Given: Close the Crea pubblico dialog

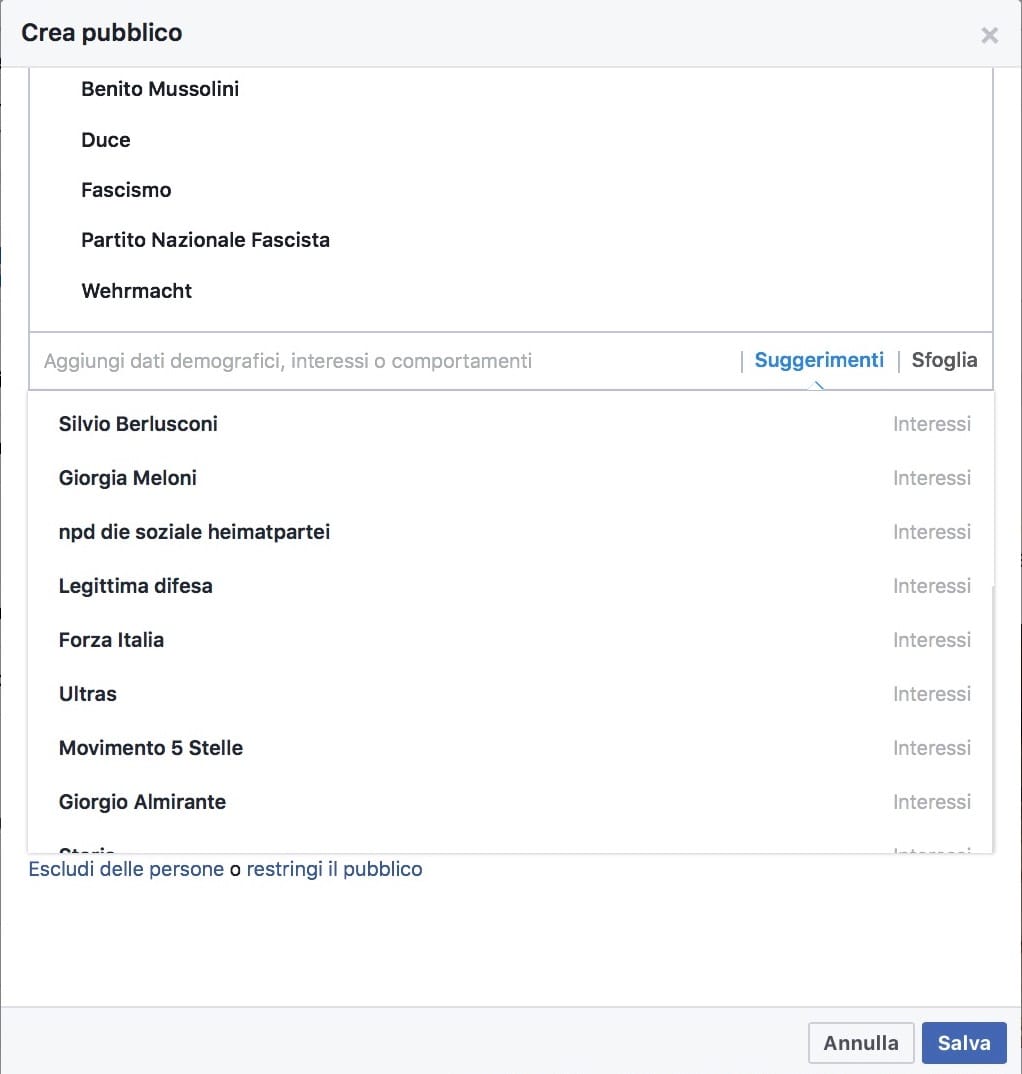Looking at the screenshot, I should click(x=989, y=36).
